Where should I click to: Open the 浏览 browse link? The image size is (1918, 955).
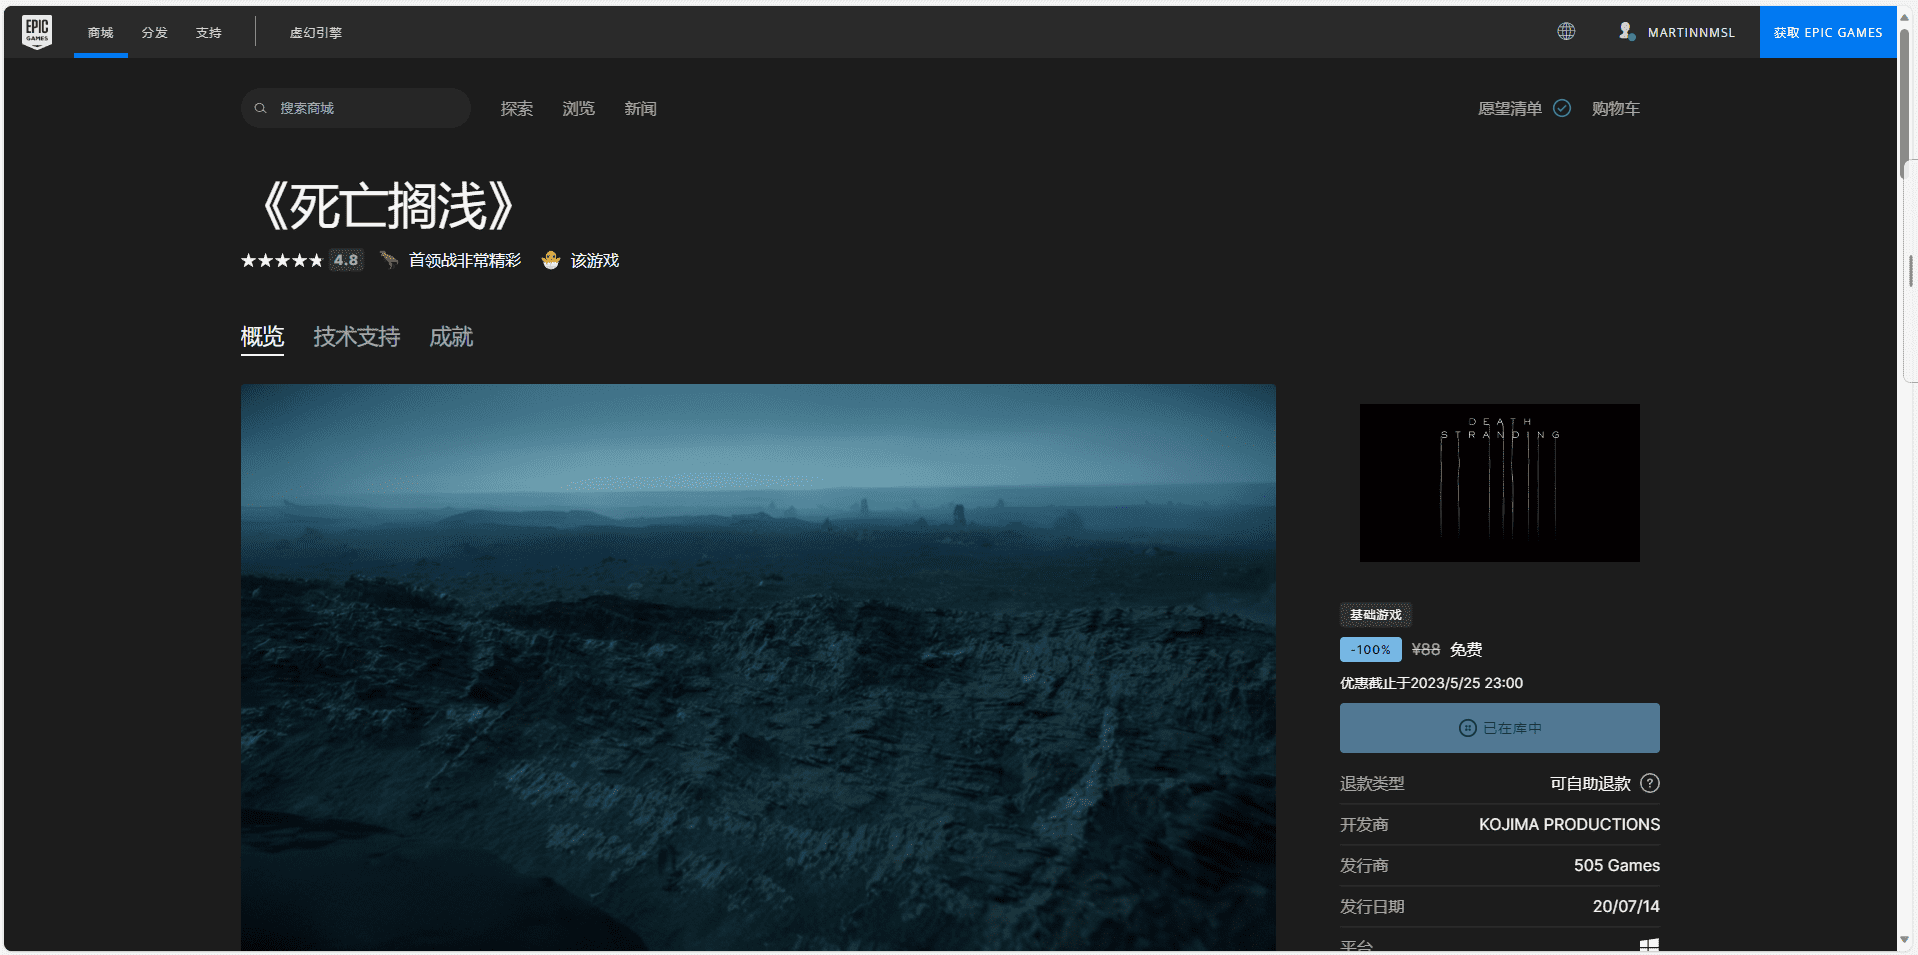(x=579, y=108)
